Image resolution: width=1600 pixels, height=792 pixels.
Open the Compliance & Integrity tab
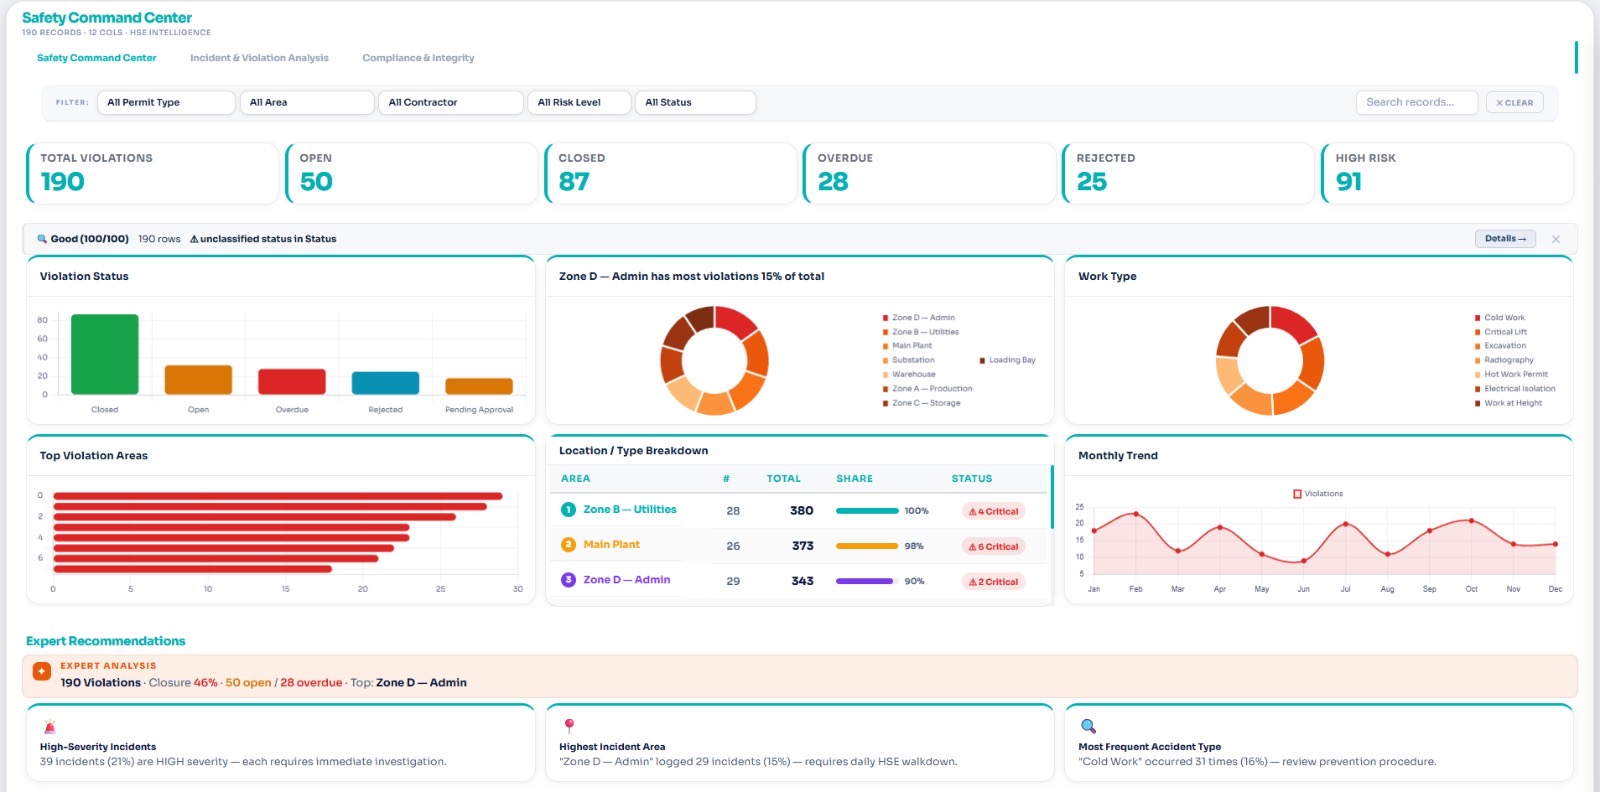click(418, 58)
